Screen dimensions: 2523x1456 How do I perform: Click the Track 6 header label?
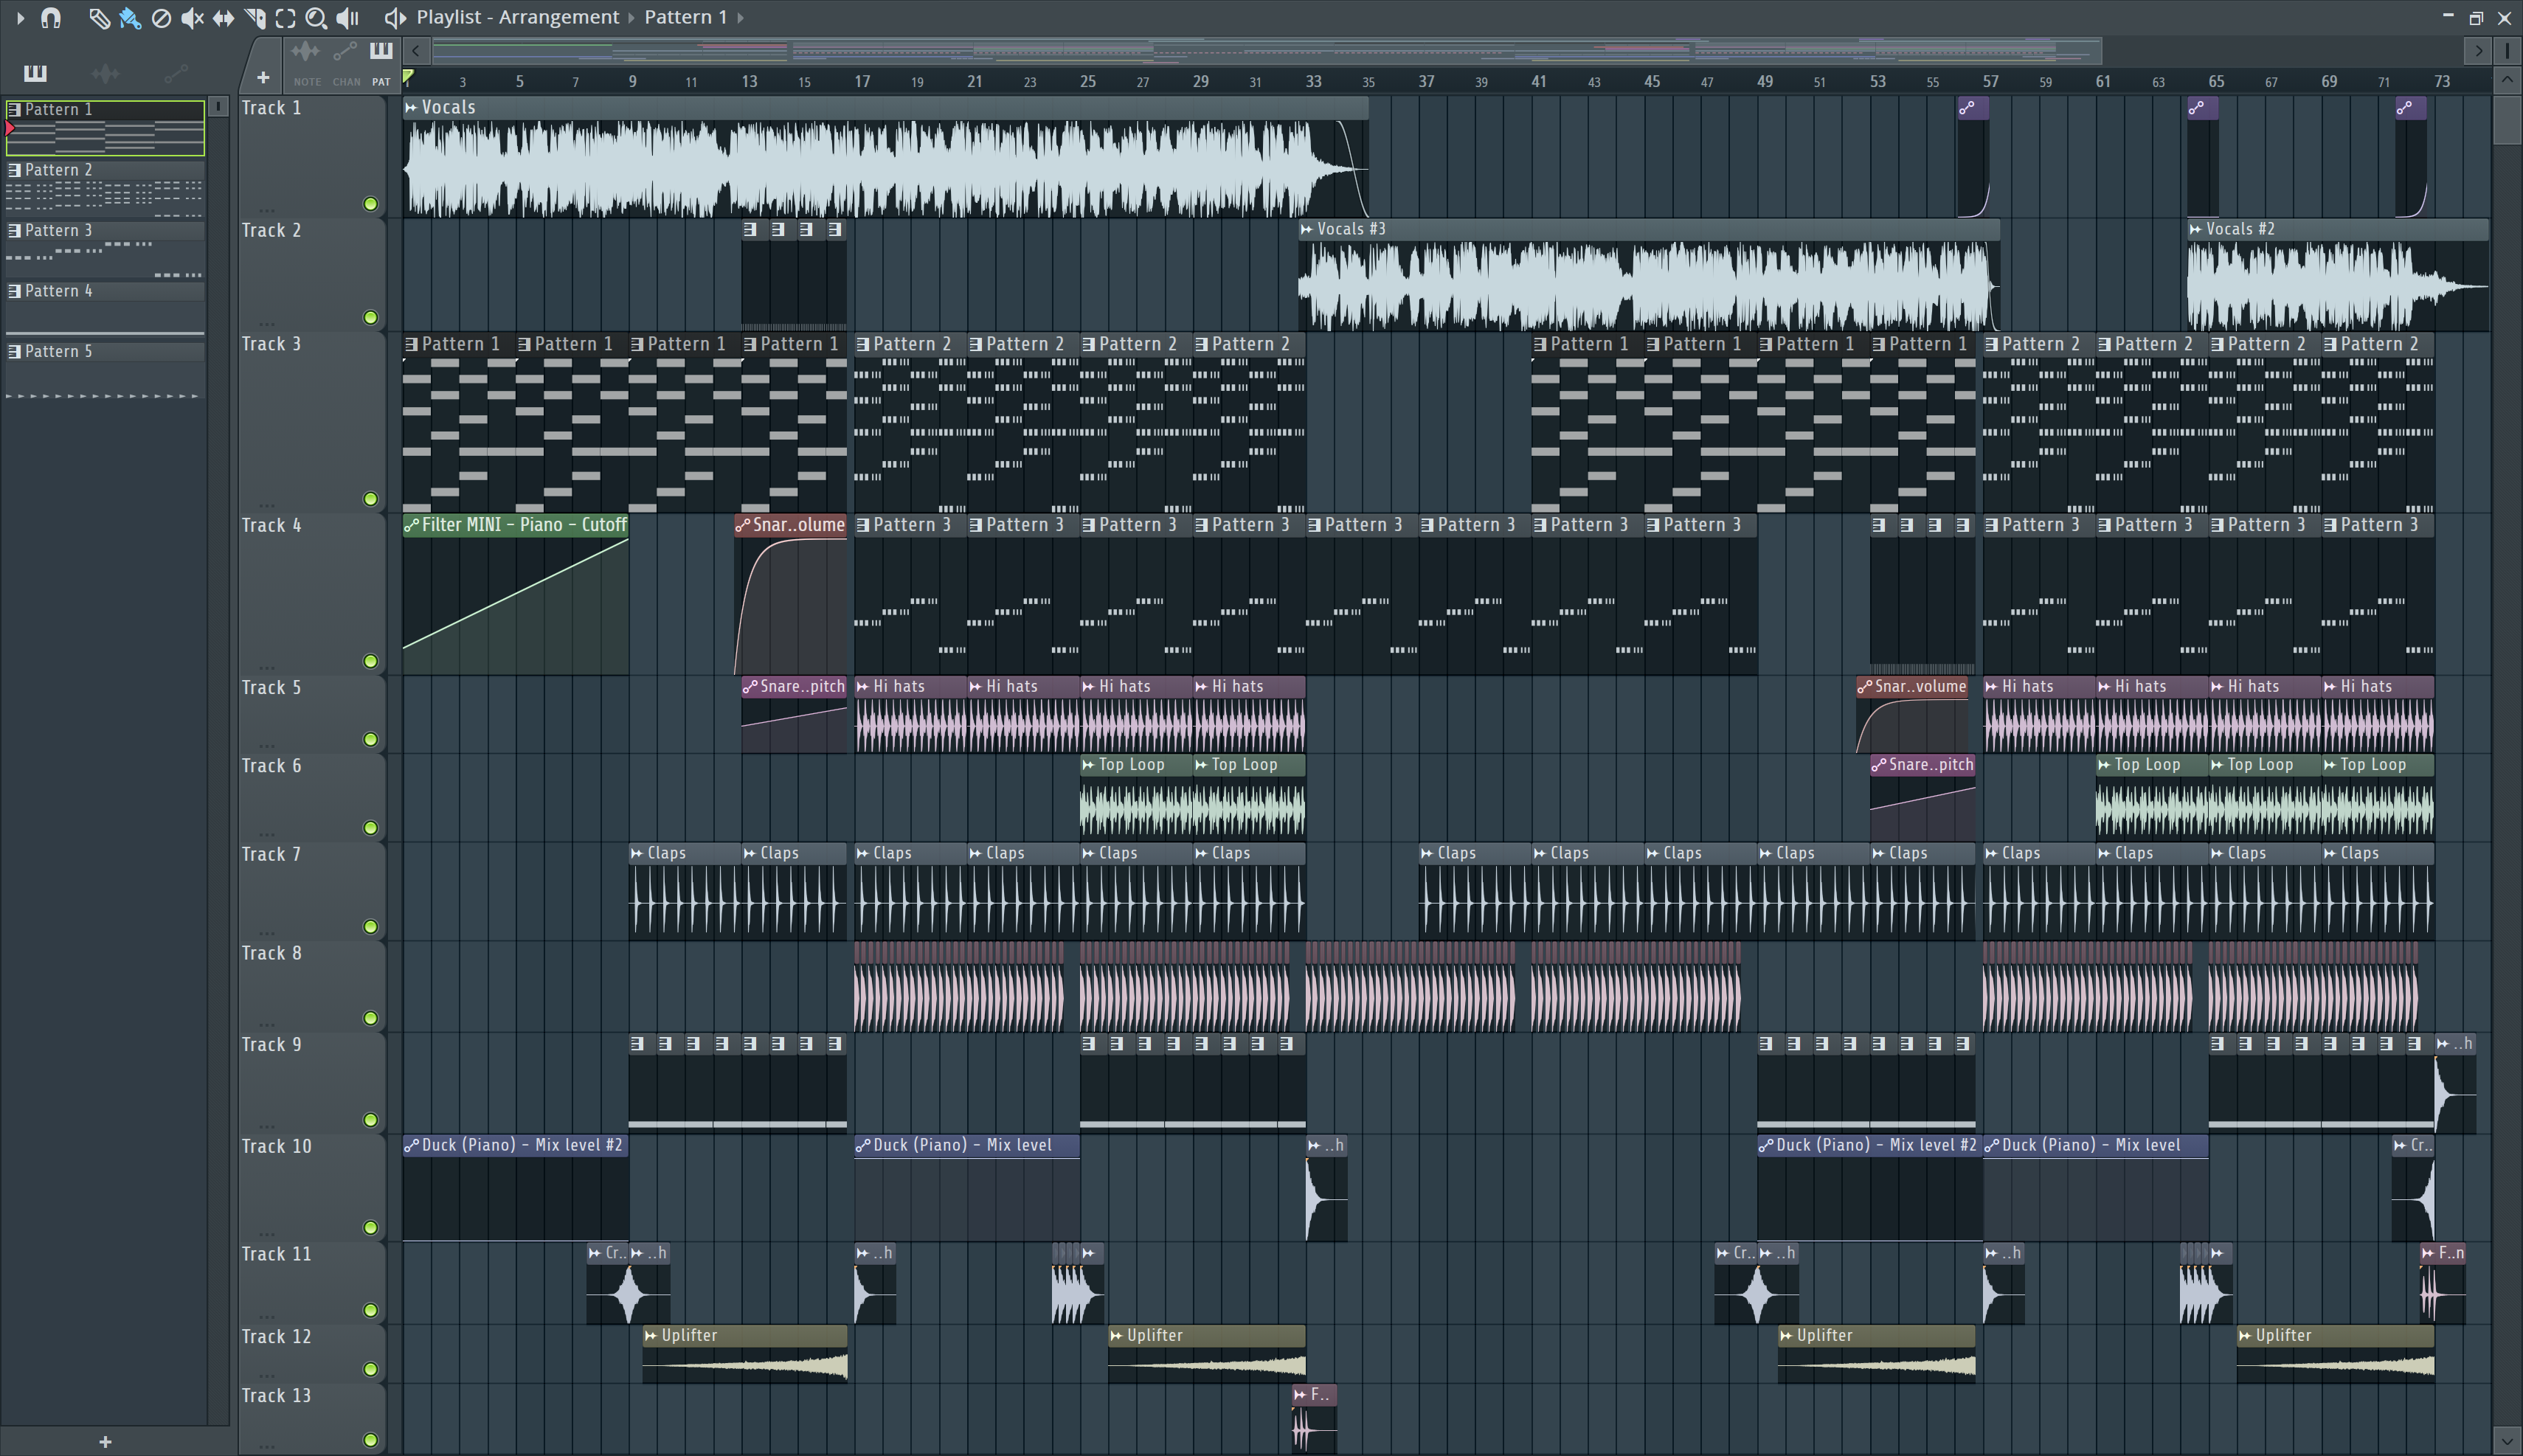(271, 766)
